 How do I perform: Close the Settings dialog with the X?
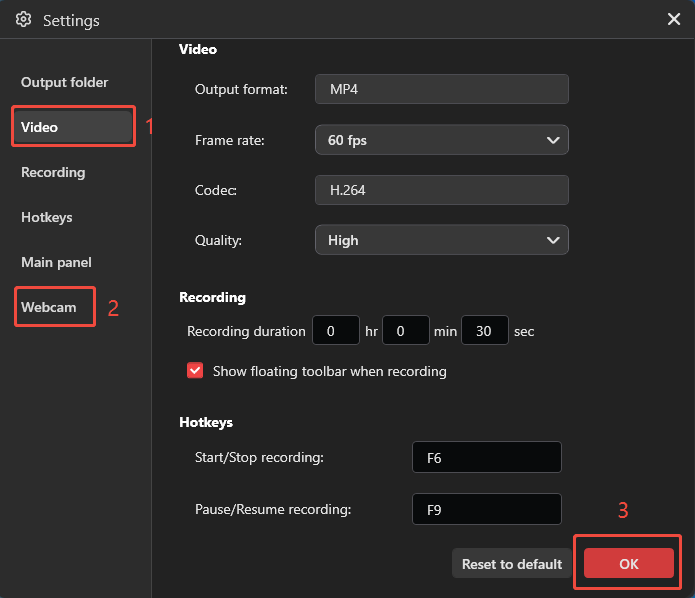click(x=674, y=19)
